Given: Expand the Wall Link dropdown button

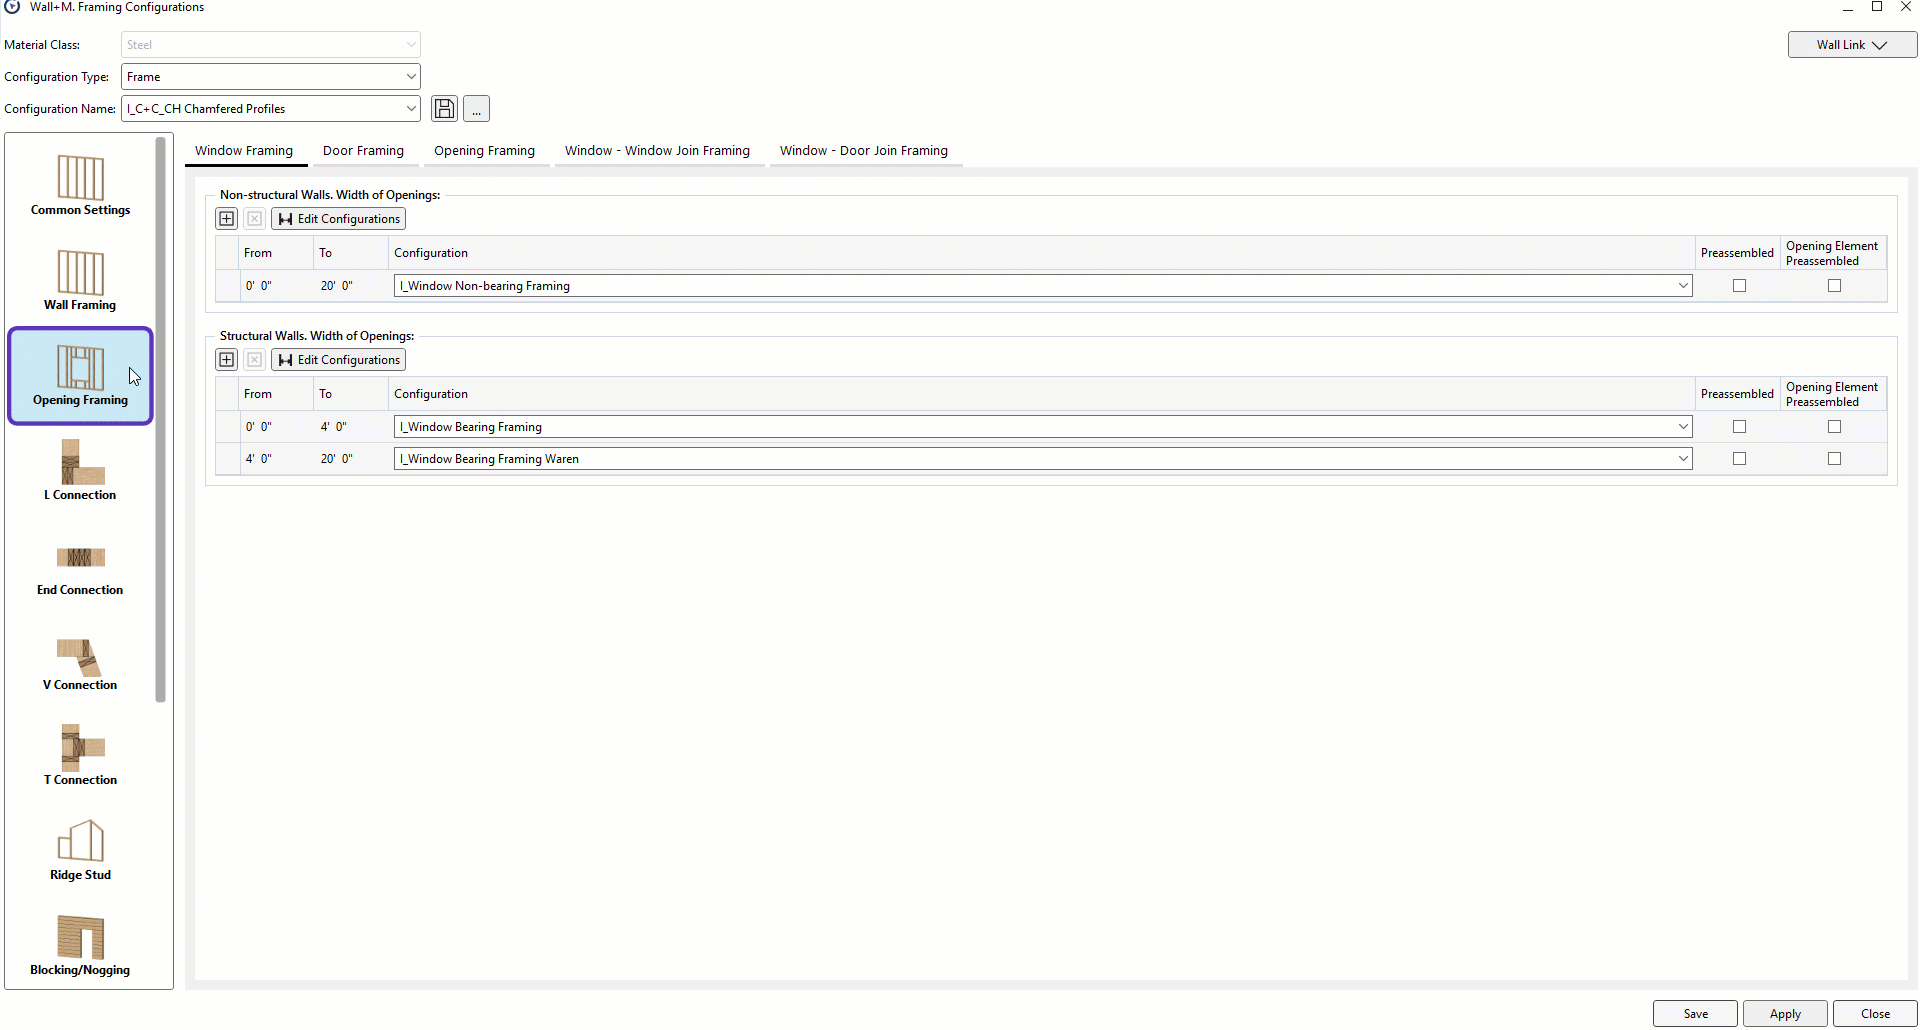Looking at the screenshot, I should (x=1851, y=45).
